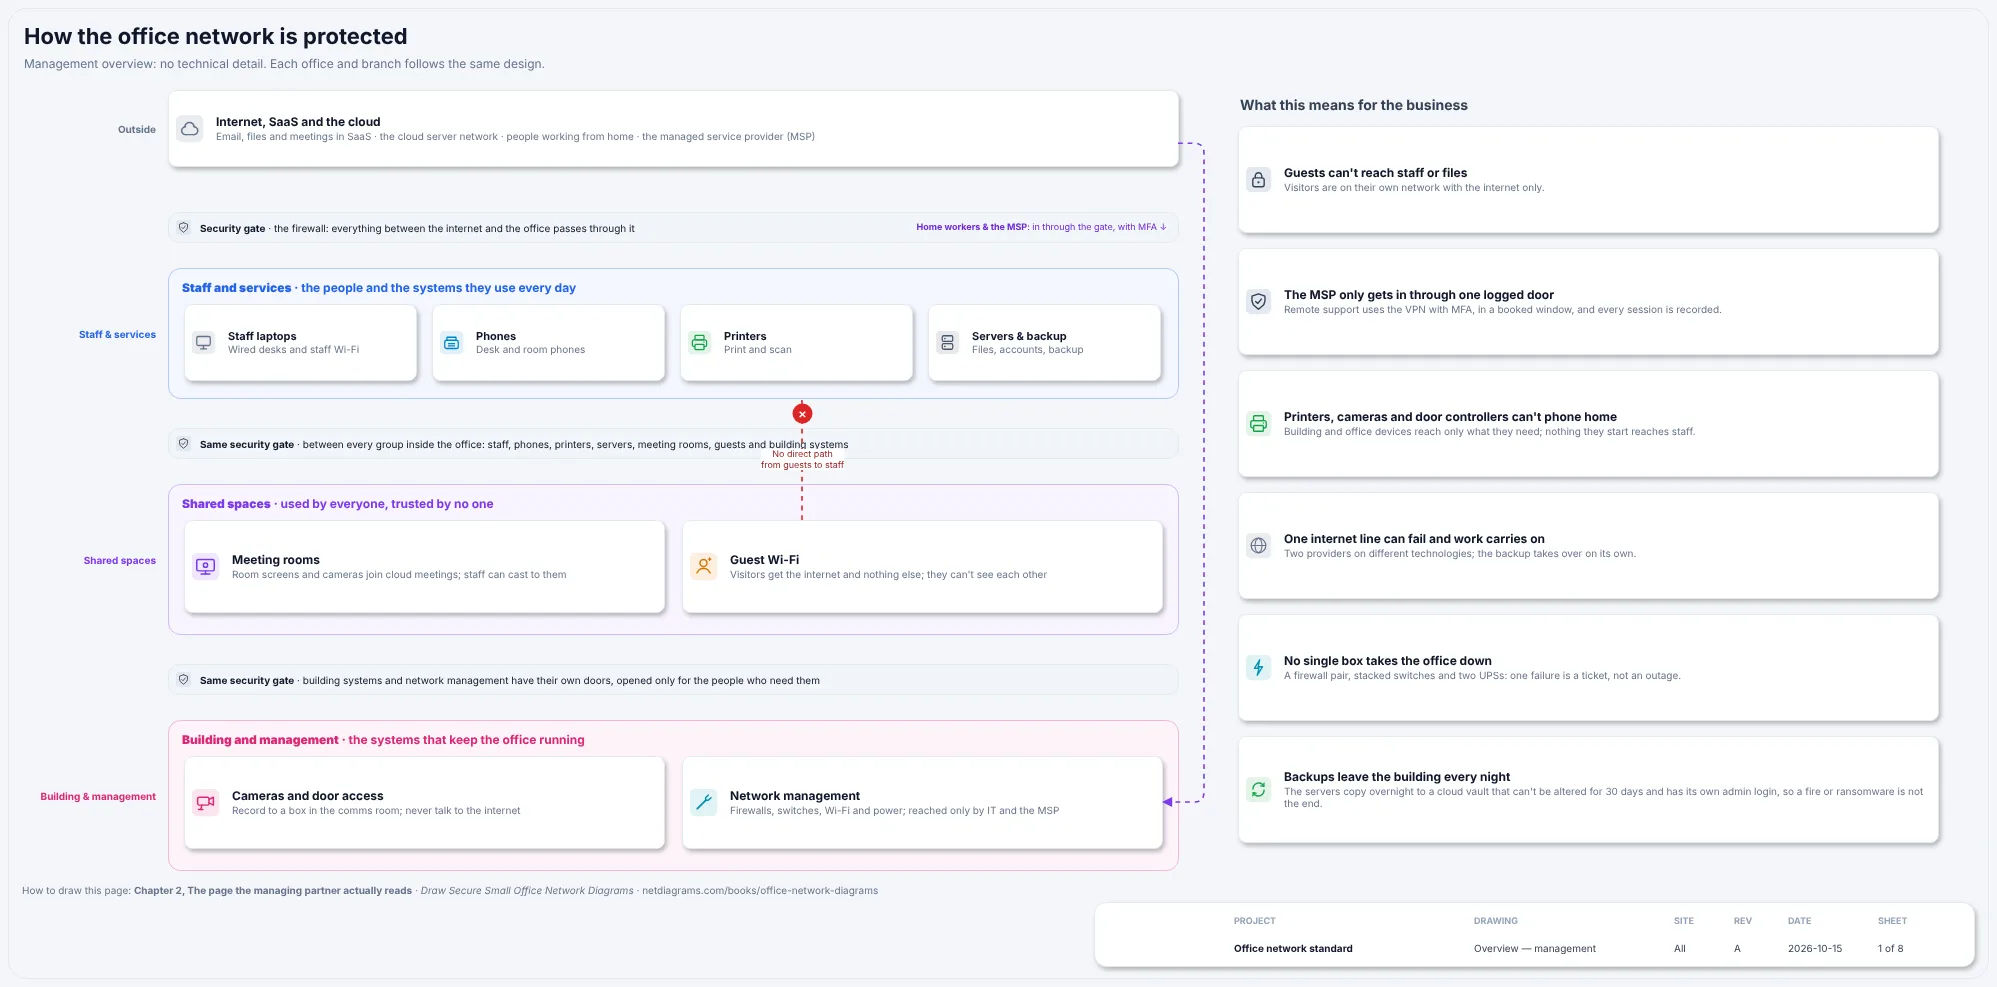Select the Staff laptops card
The width and height of the screenshot is (1997, 987).
tap(301, 343)
